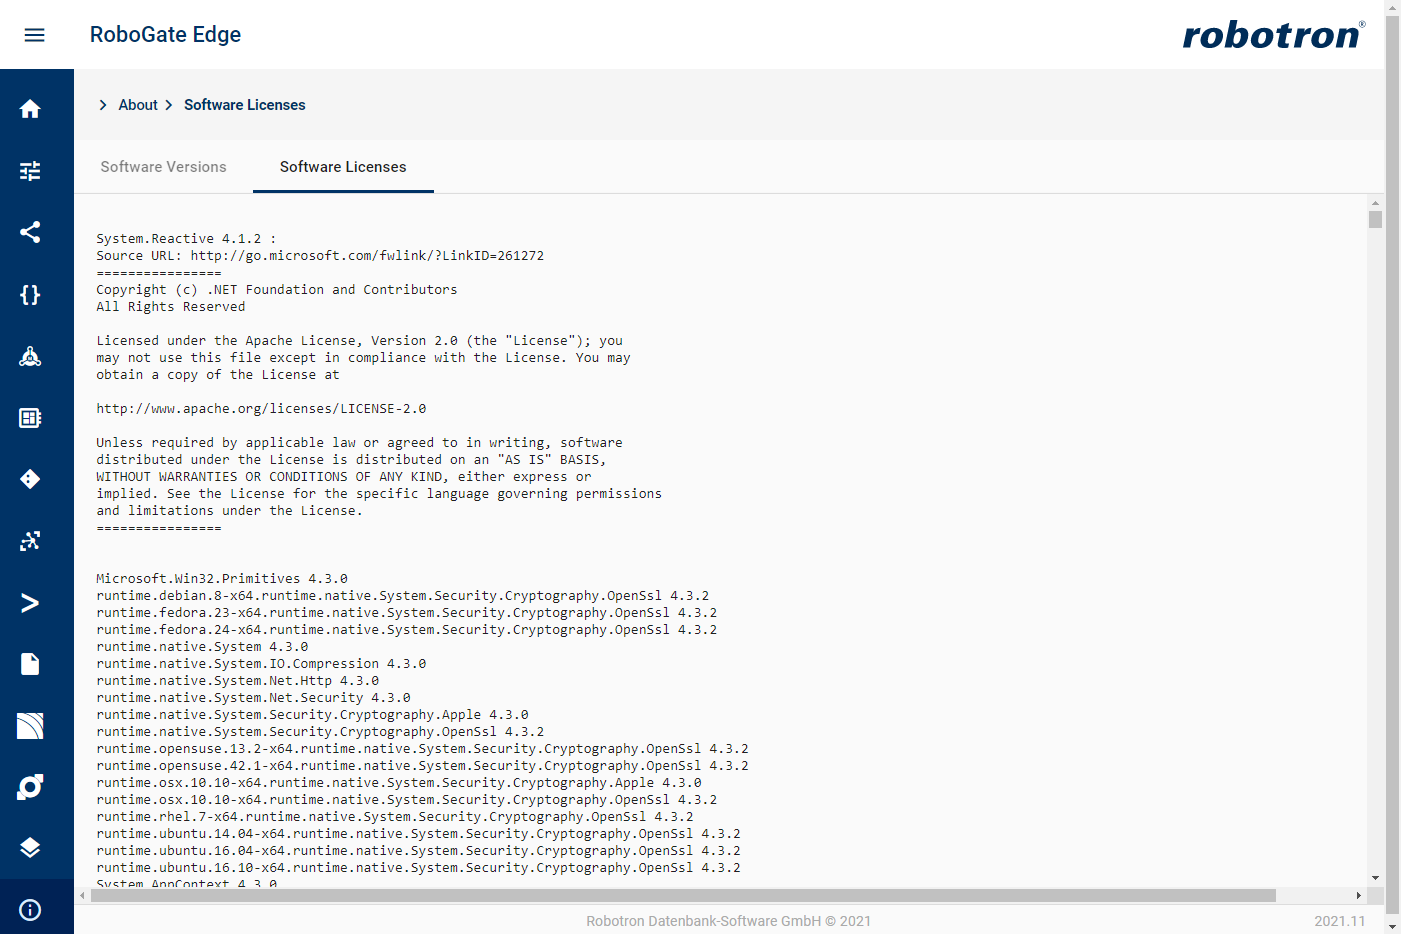
Task: Click the runtime.native.System 4.3.0 line
Action: (202, 647)
